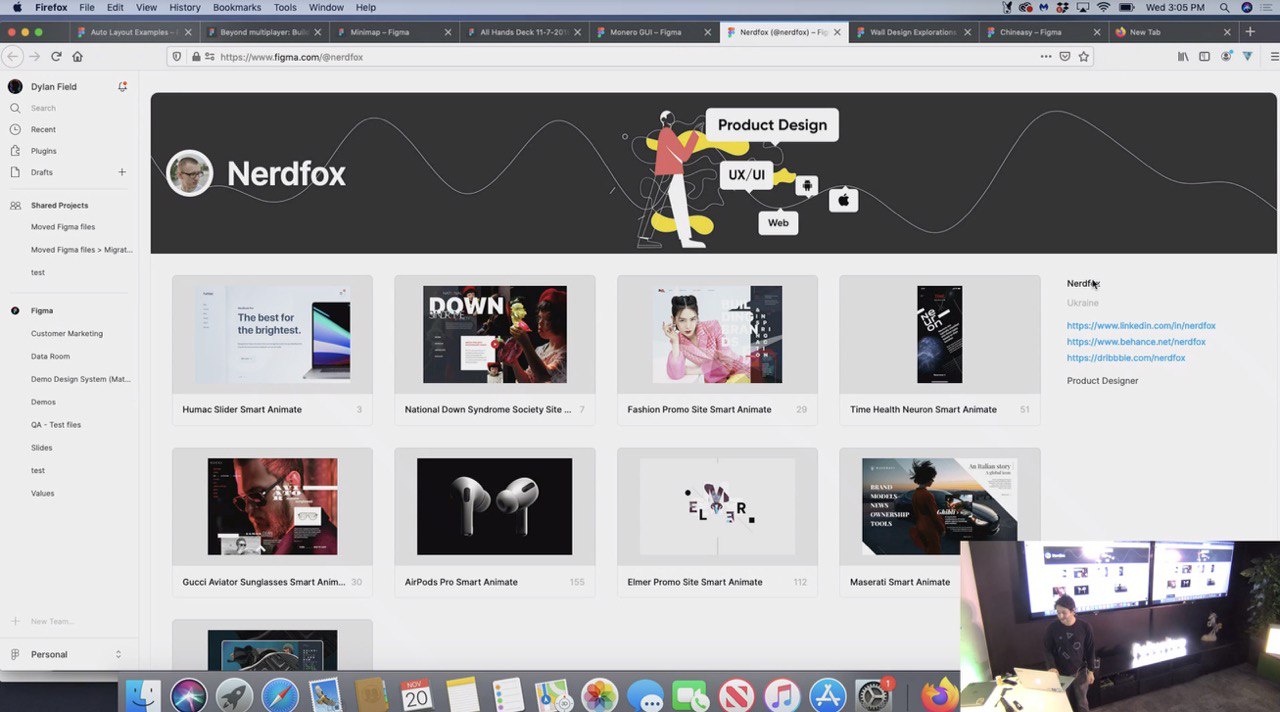Open the Spotlight search icon in menu bar
This screenshot has width=1280, height=712.
coord(1224,7)
